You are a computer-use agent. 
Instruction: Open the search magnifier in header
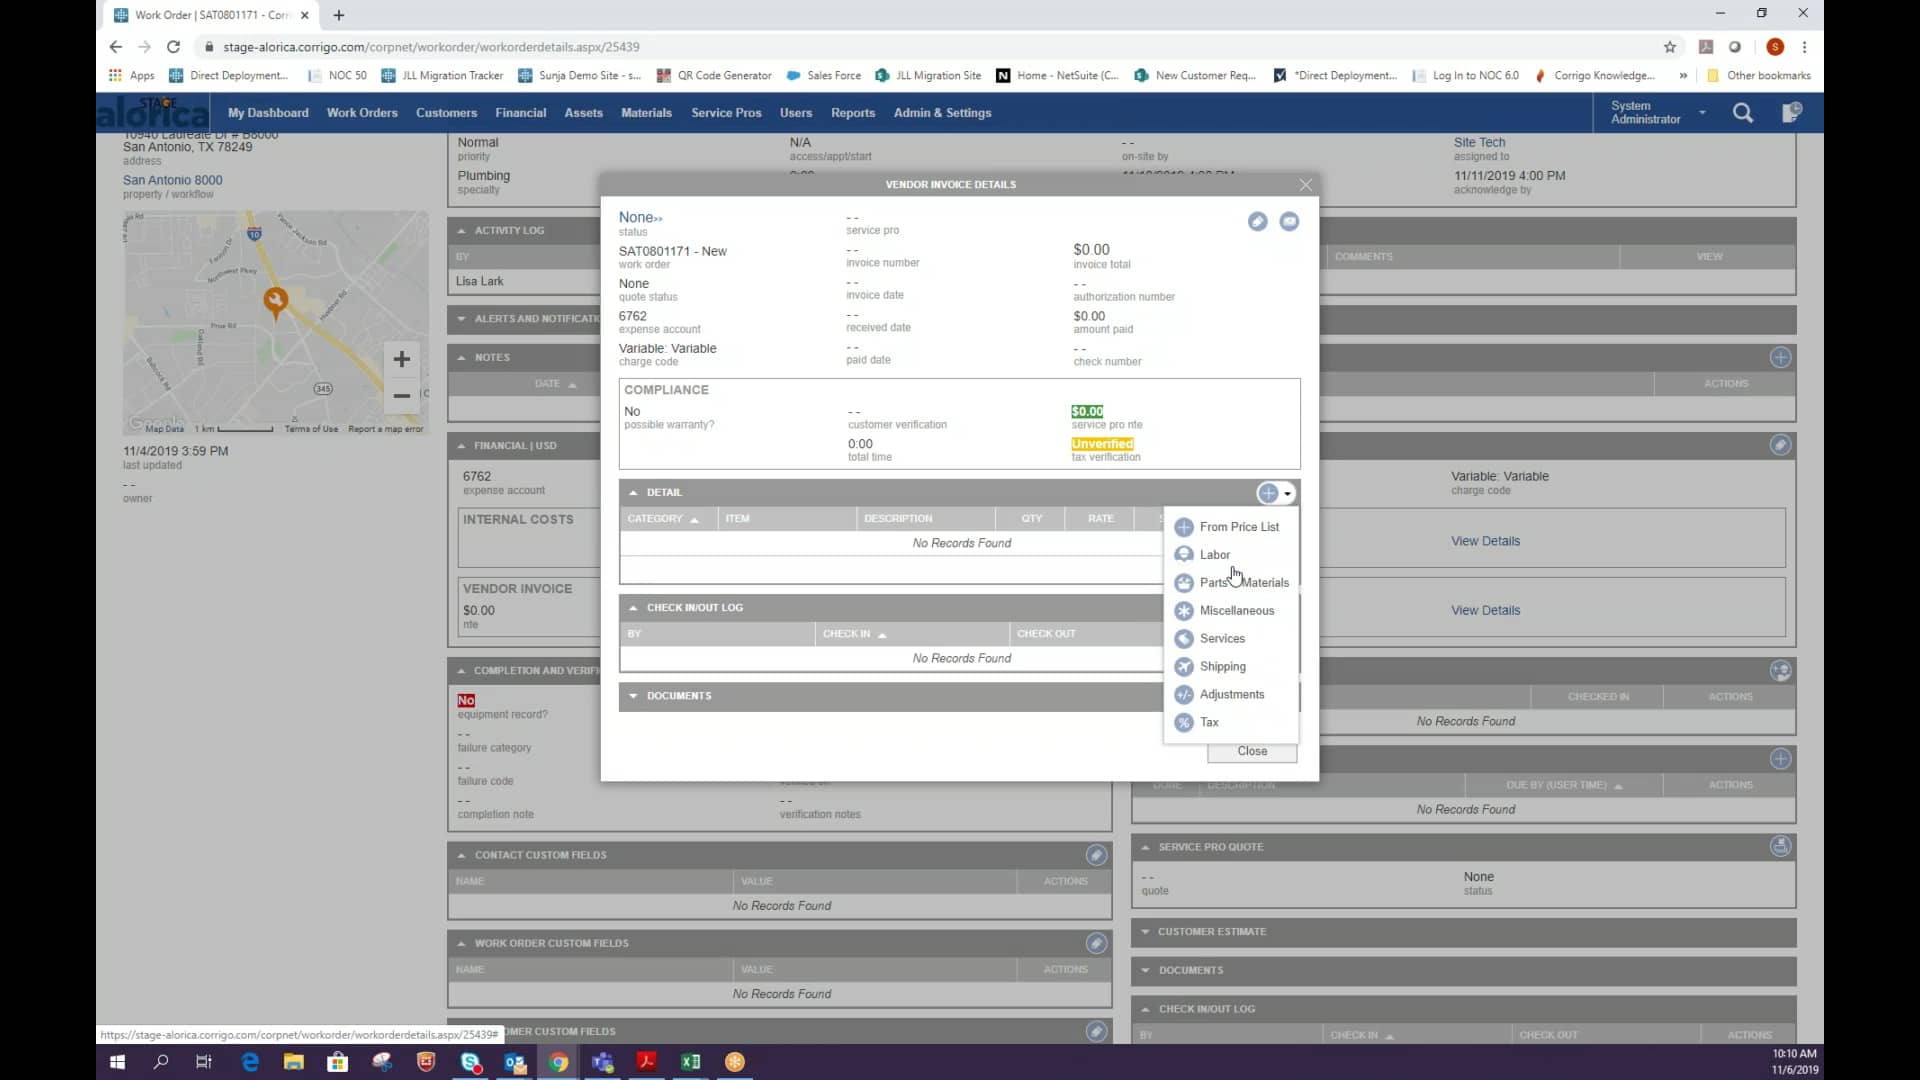(1742, 113)
